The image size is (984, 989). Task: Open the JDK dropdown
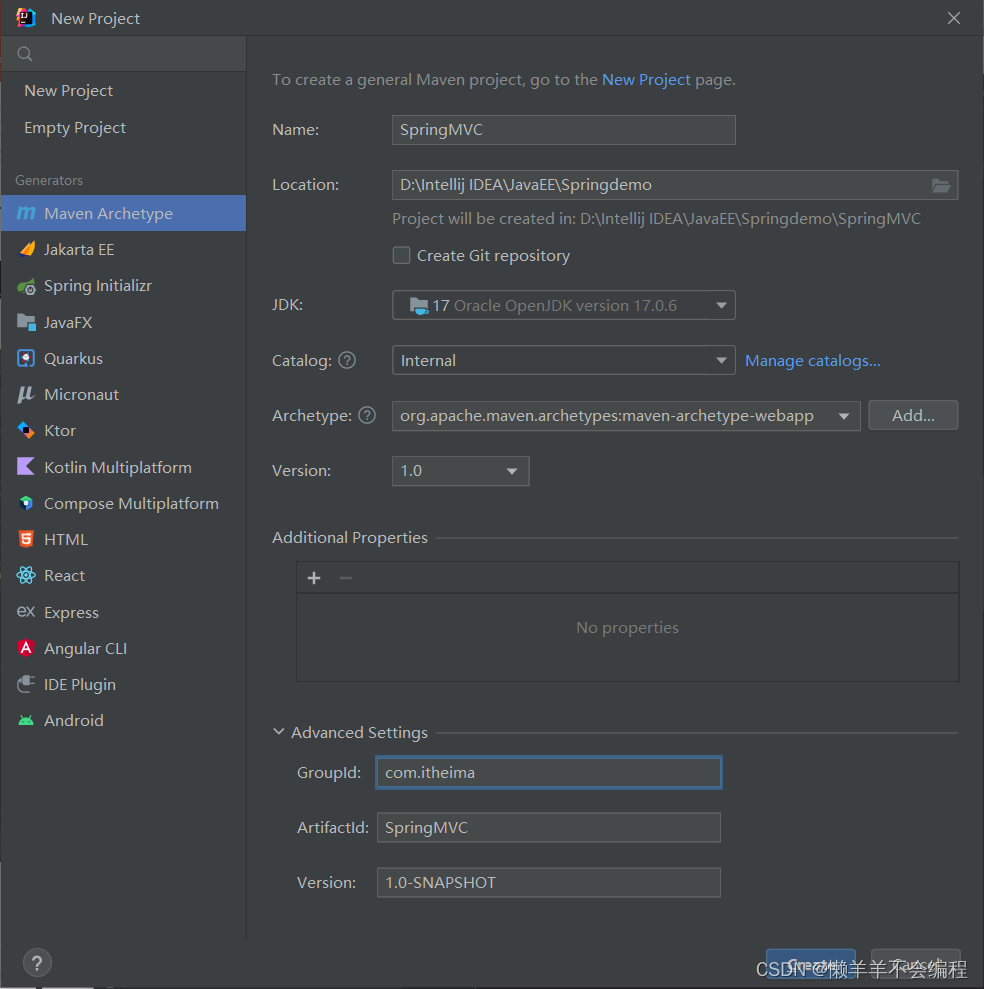coord(563,305)
